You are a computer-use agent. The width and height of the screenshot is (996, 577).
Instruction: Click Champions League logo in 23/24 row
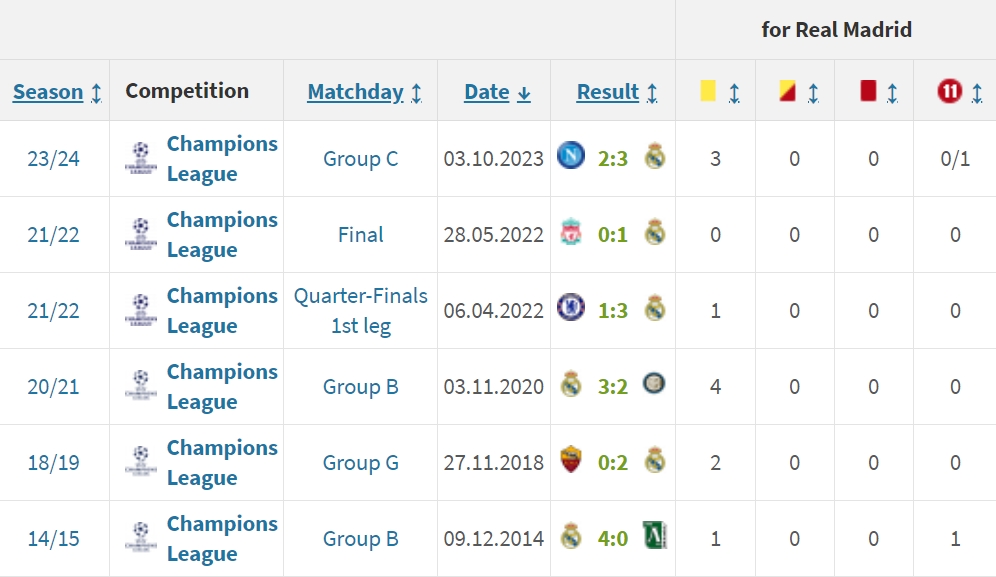click(x=140, y=158)
